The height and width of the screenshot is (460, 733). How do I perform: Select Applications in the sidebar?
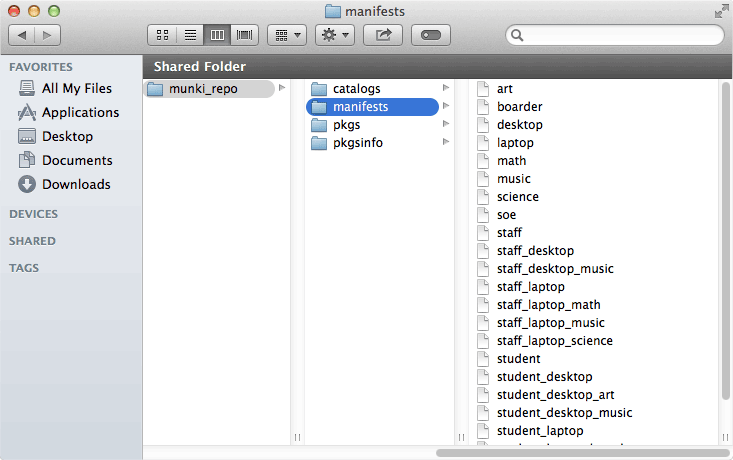pos(80,113)
